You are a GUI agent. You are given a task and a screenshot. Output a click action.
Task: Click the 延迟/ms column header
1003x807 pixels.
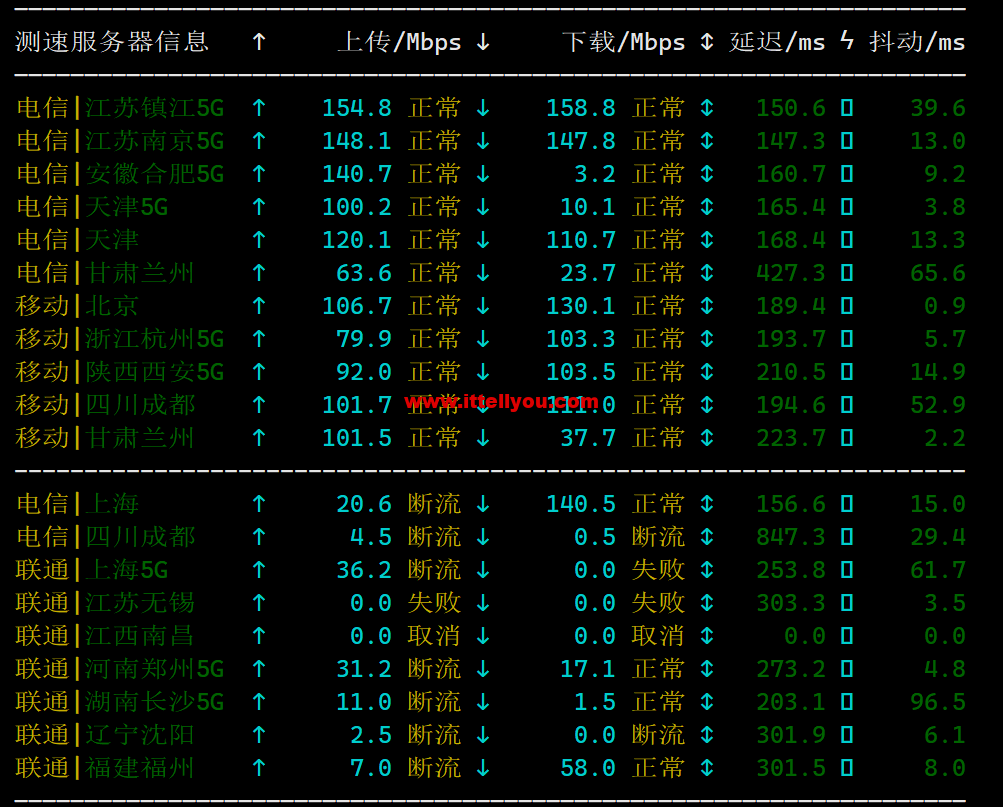tap(777, 42)
